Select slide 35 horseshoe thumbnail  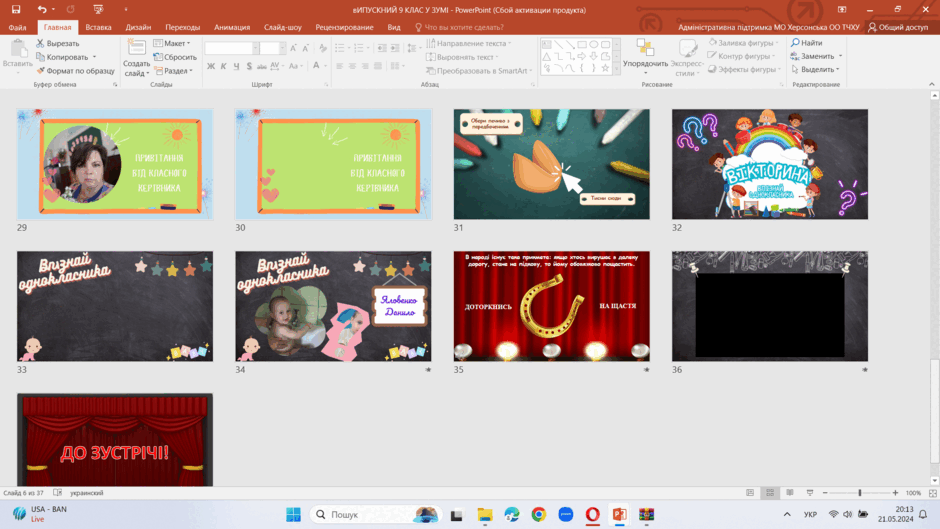pos(552,306)
